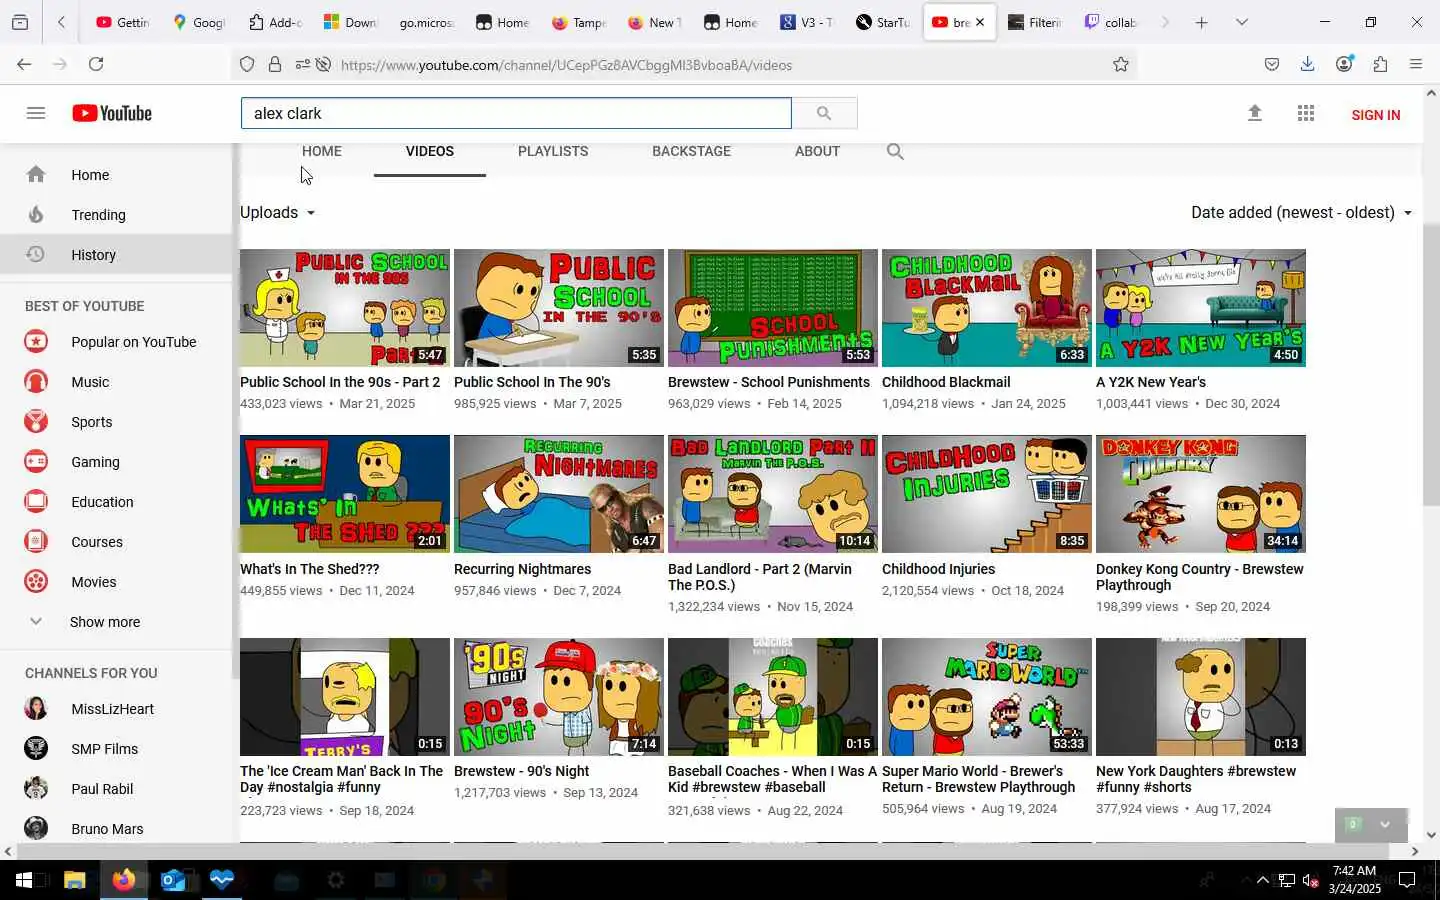Click the Movies film reel icon
The width and height of the screenshot is (1440, 900).
(x=36, y=582)
